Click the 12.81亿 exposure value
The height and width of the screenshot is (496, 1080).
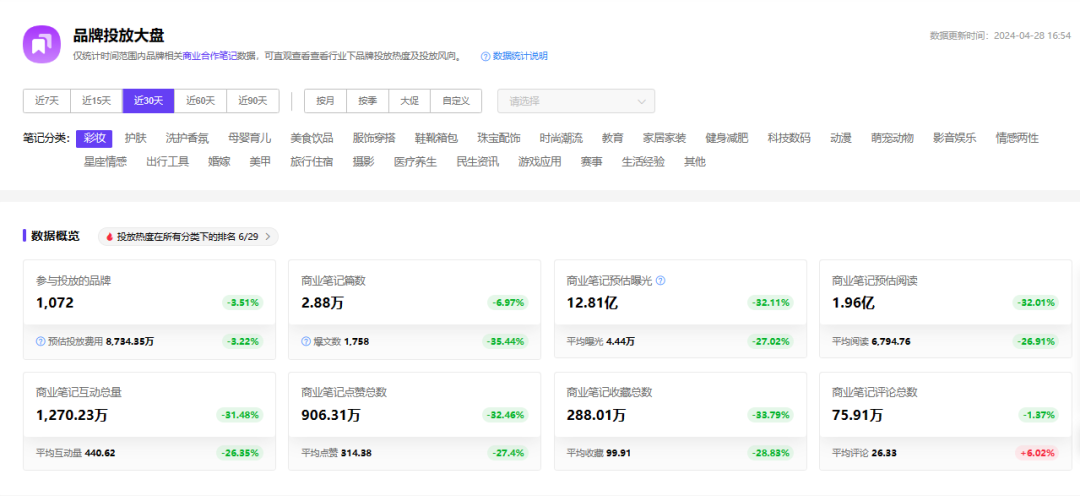coord(592,302)
